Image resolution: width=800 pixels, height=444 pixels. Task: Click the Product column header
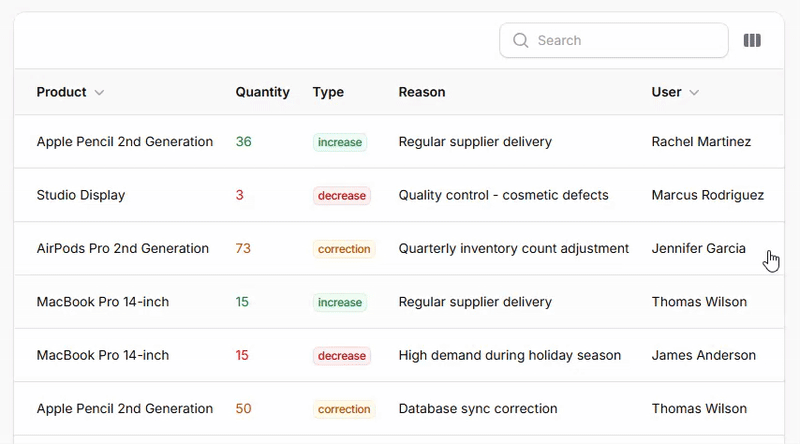point(61,92)
